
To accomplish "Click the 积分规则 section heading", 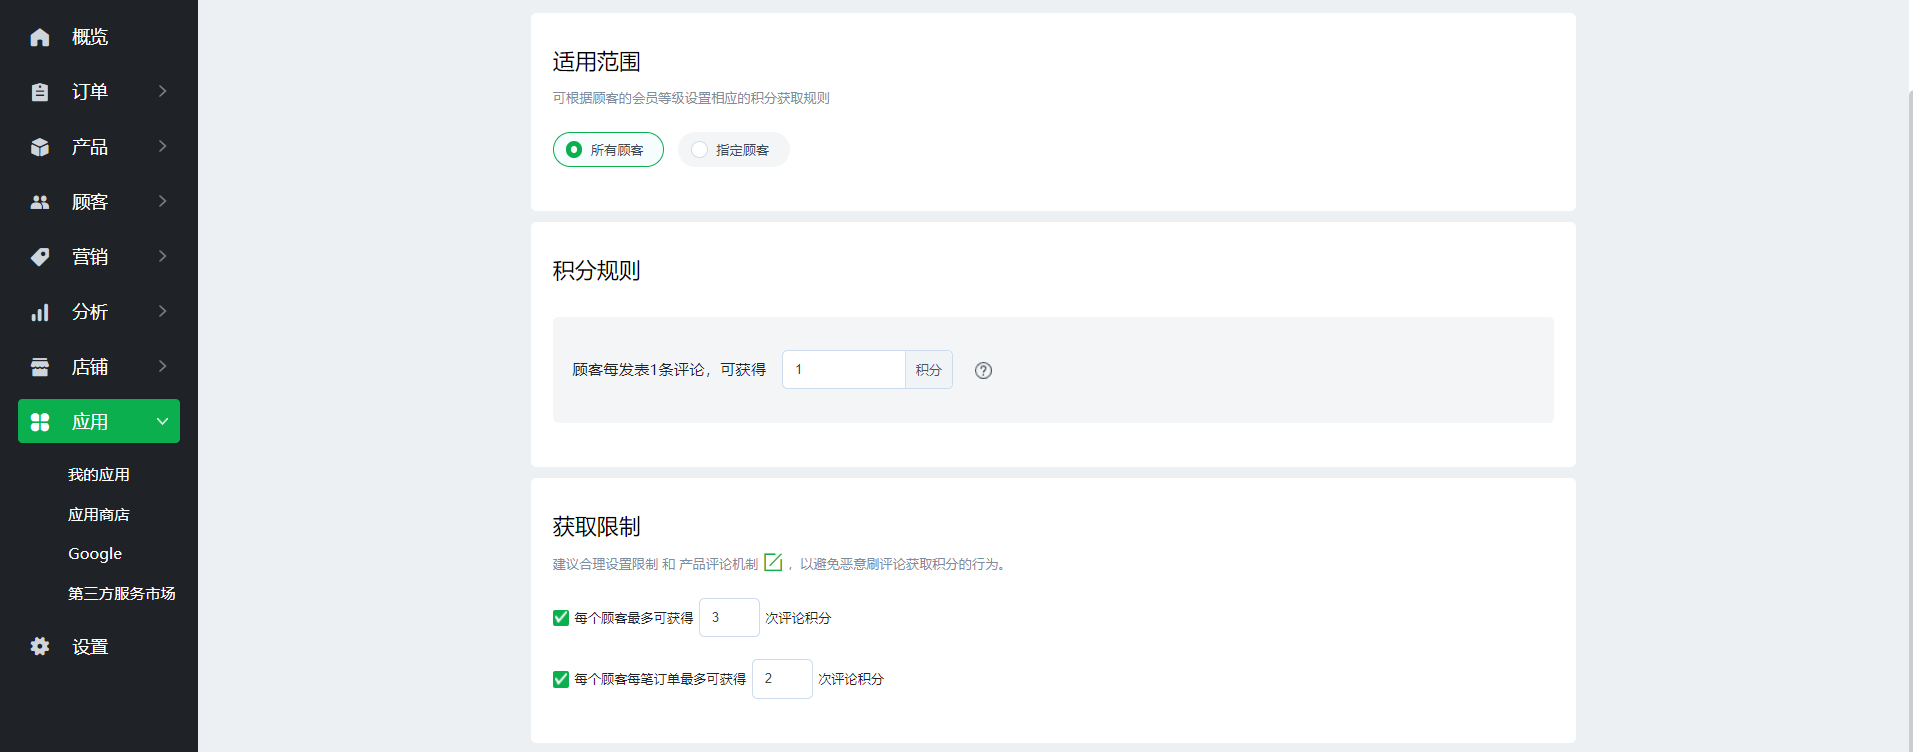I will pyautogui.click(x=596, y=271).
